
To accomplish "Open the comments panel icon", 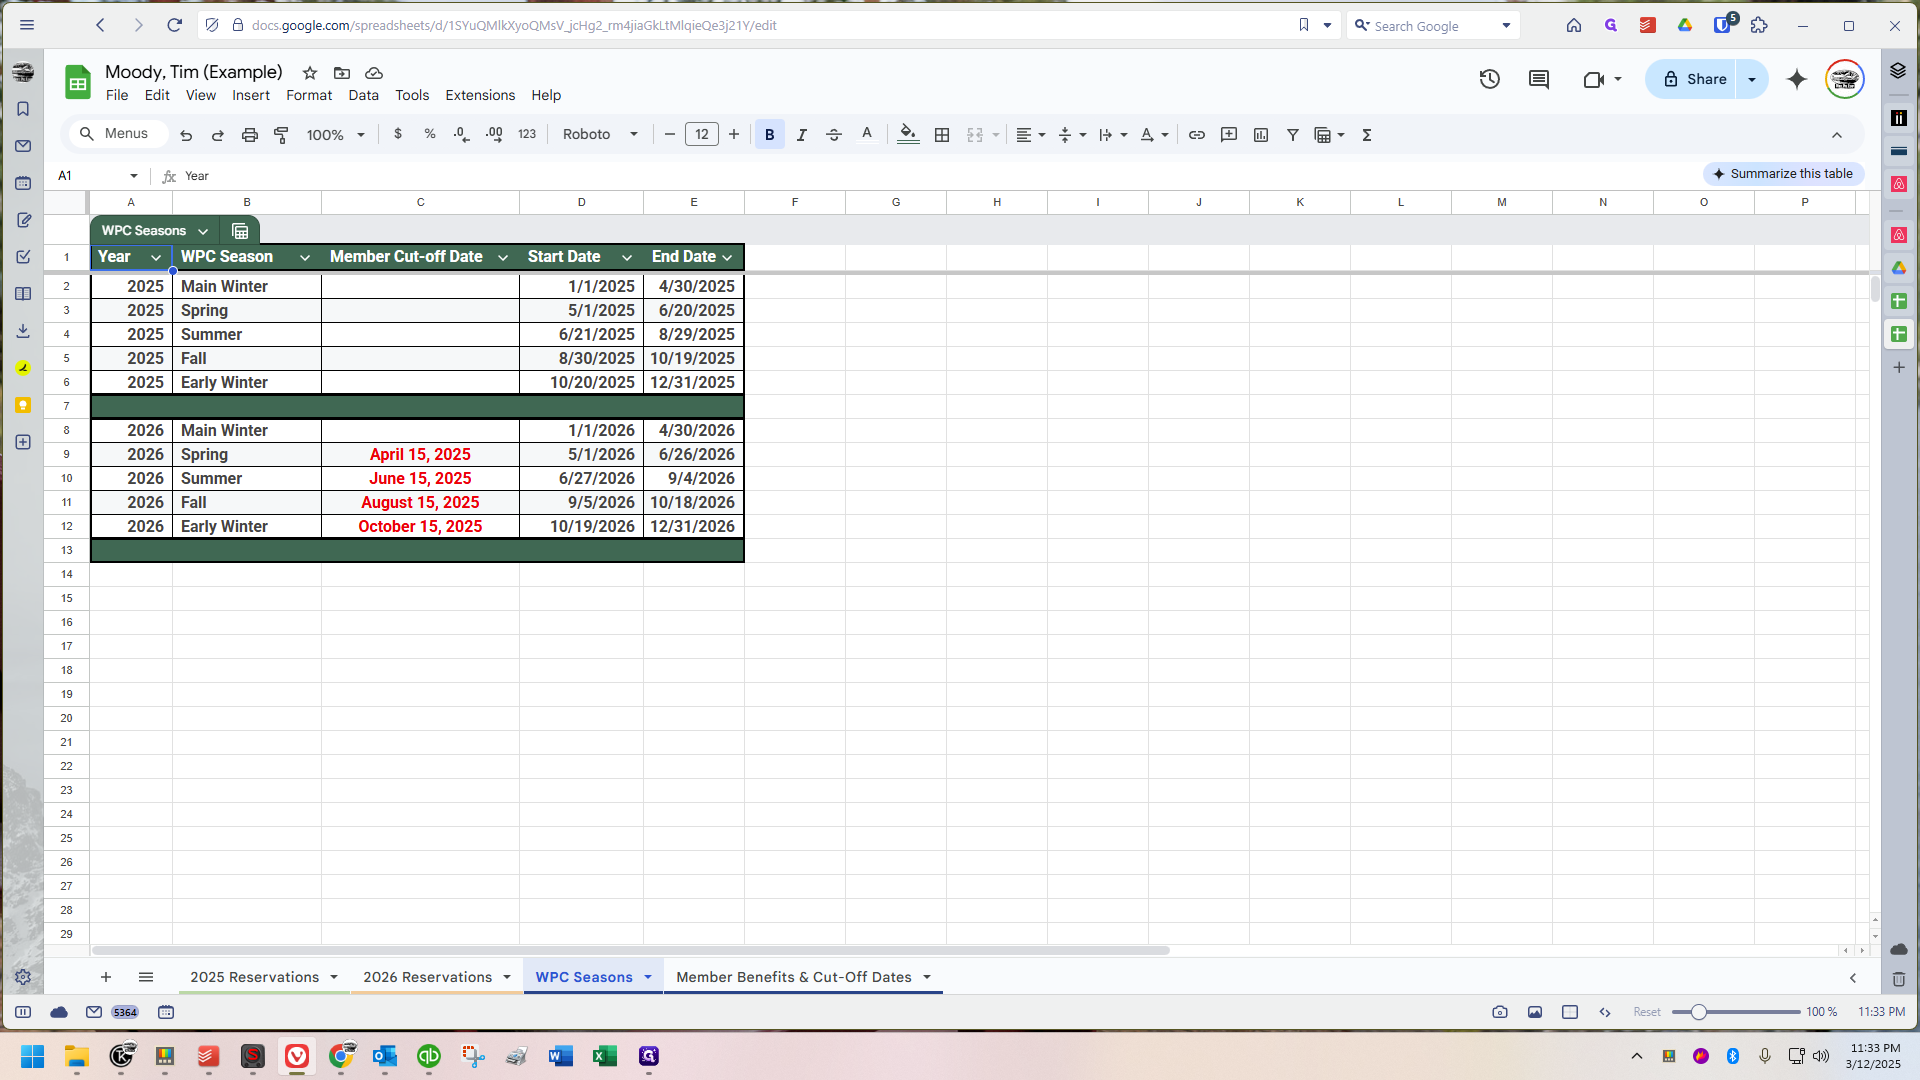I will [1539, 79].
